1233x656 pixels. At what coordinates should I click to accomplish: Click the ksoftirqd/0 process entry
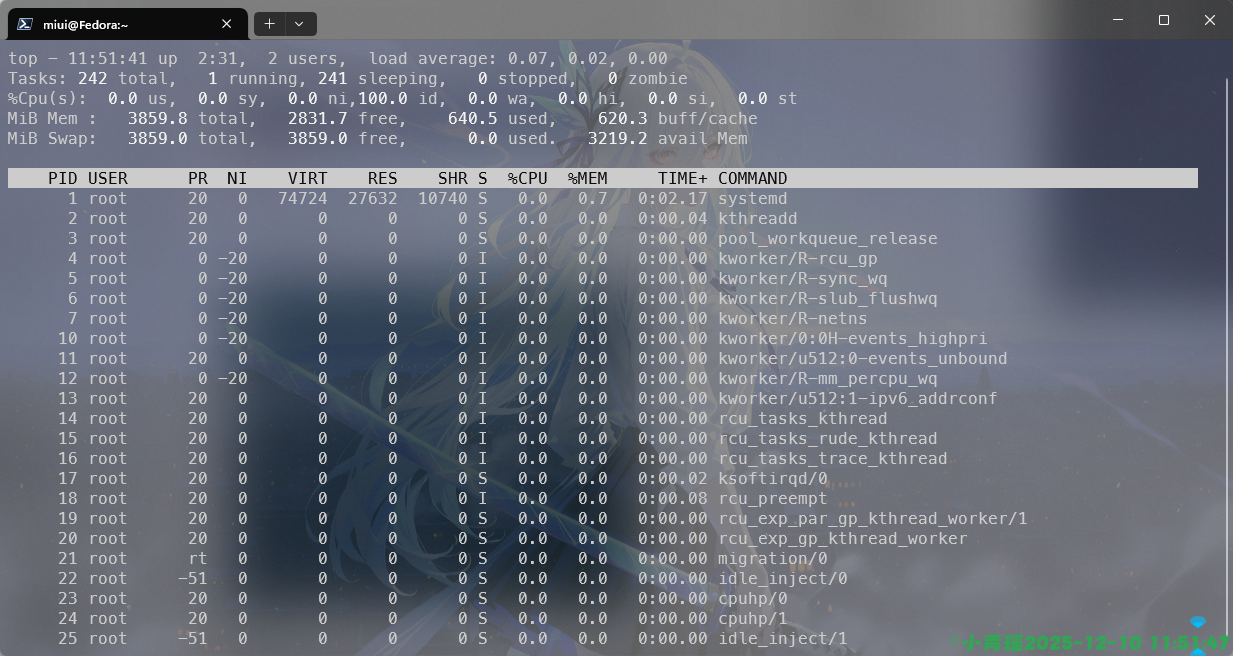click(772, 478)
